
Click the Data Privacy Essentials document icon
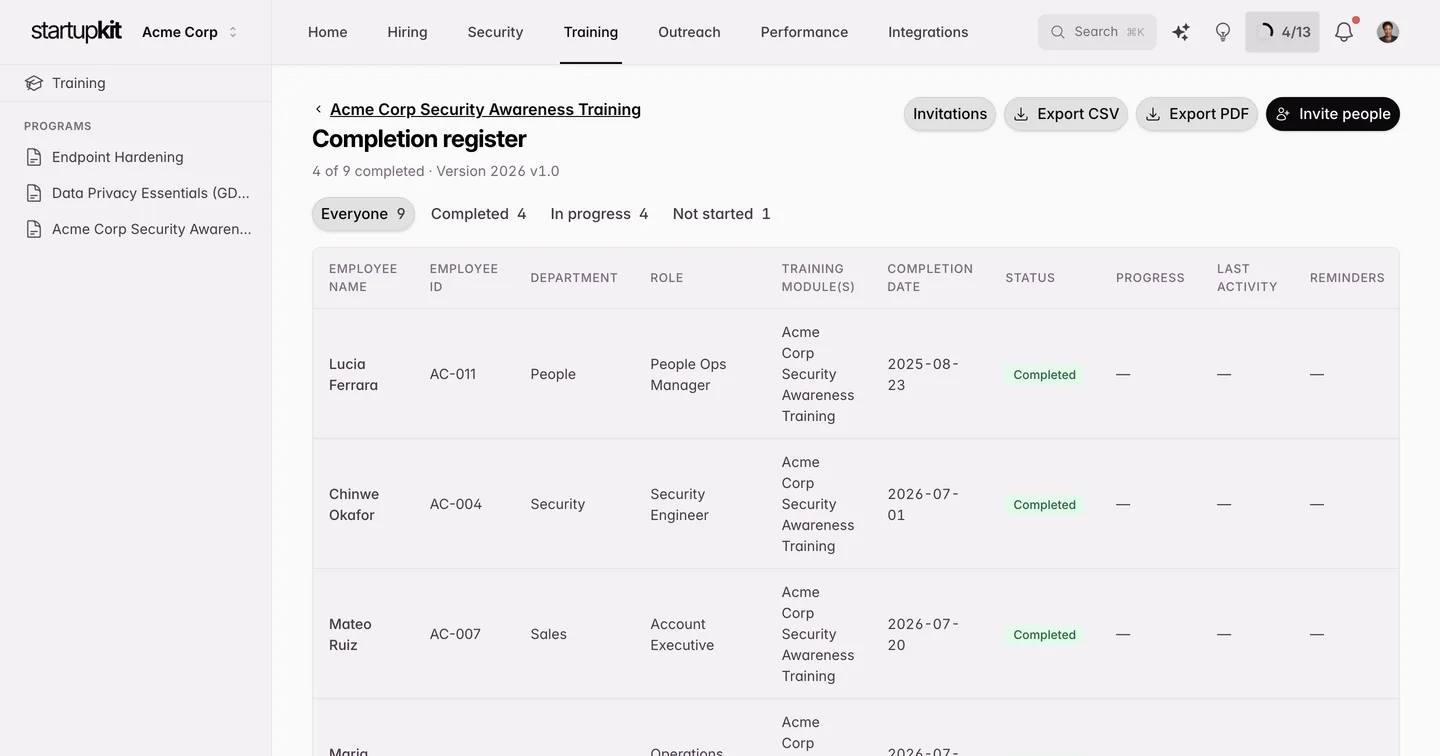pos(34,193)
